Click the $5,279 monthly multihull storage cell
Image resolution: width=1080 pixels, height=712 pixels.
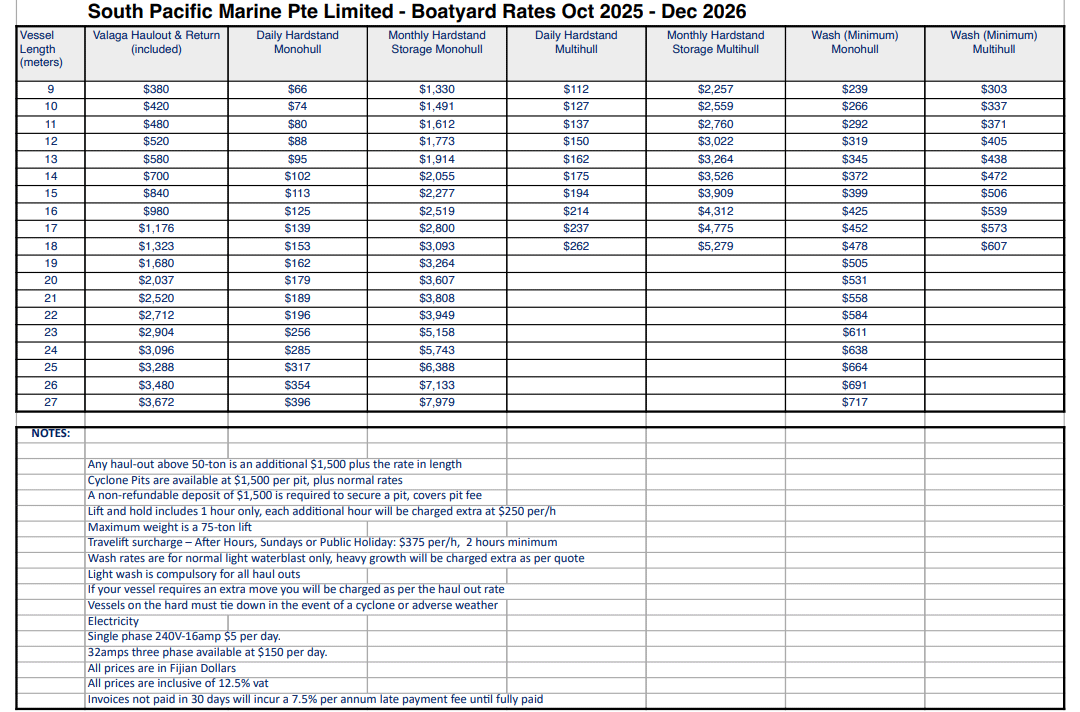(x=715, y=246)
